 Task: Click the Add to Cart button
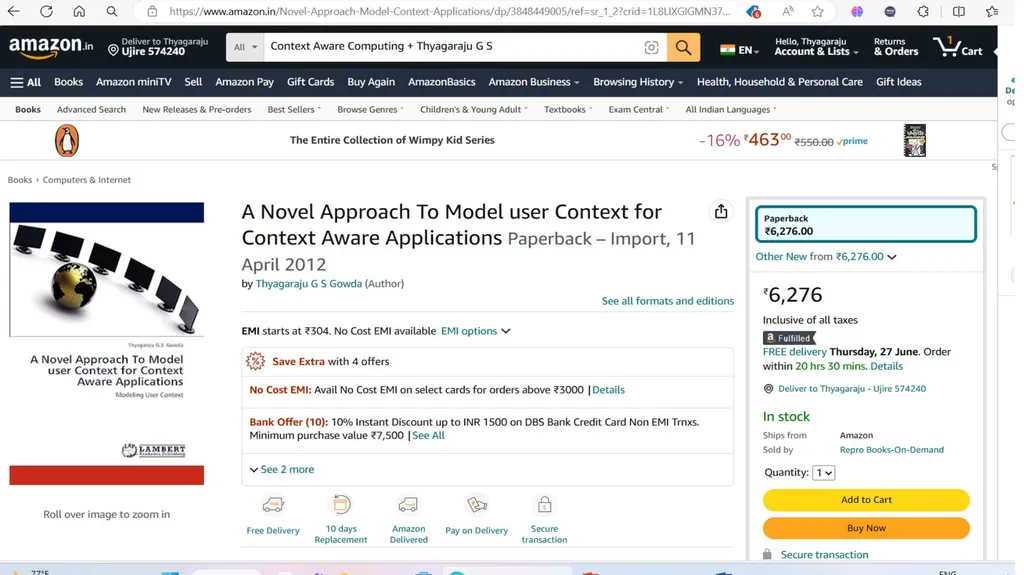(866, 500)
